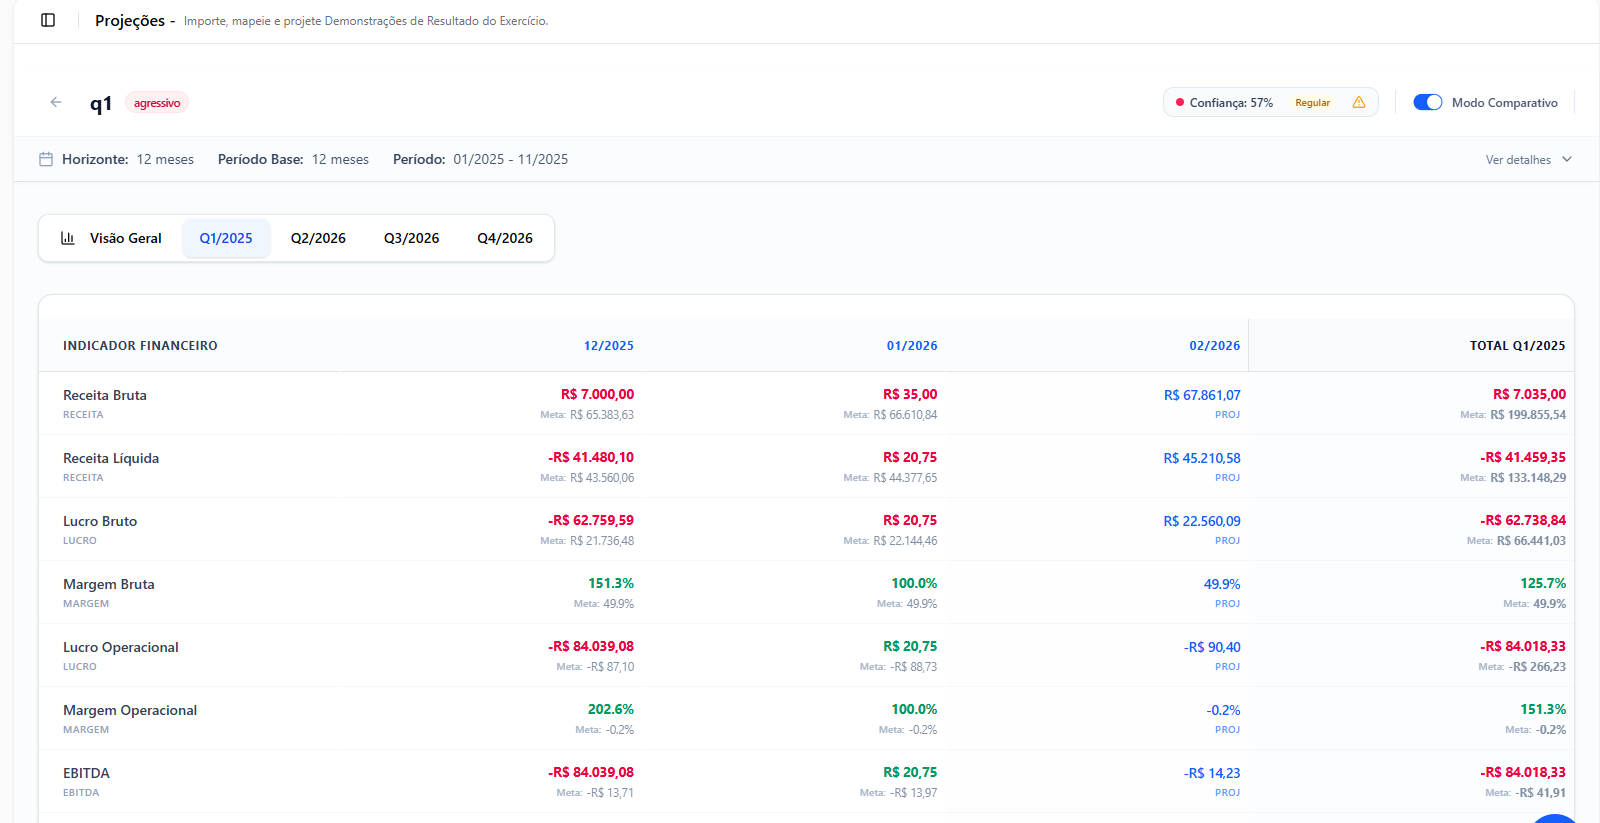
Task: Switch to the Q2/2026 tab
Action: (318, 238)
